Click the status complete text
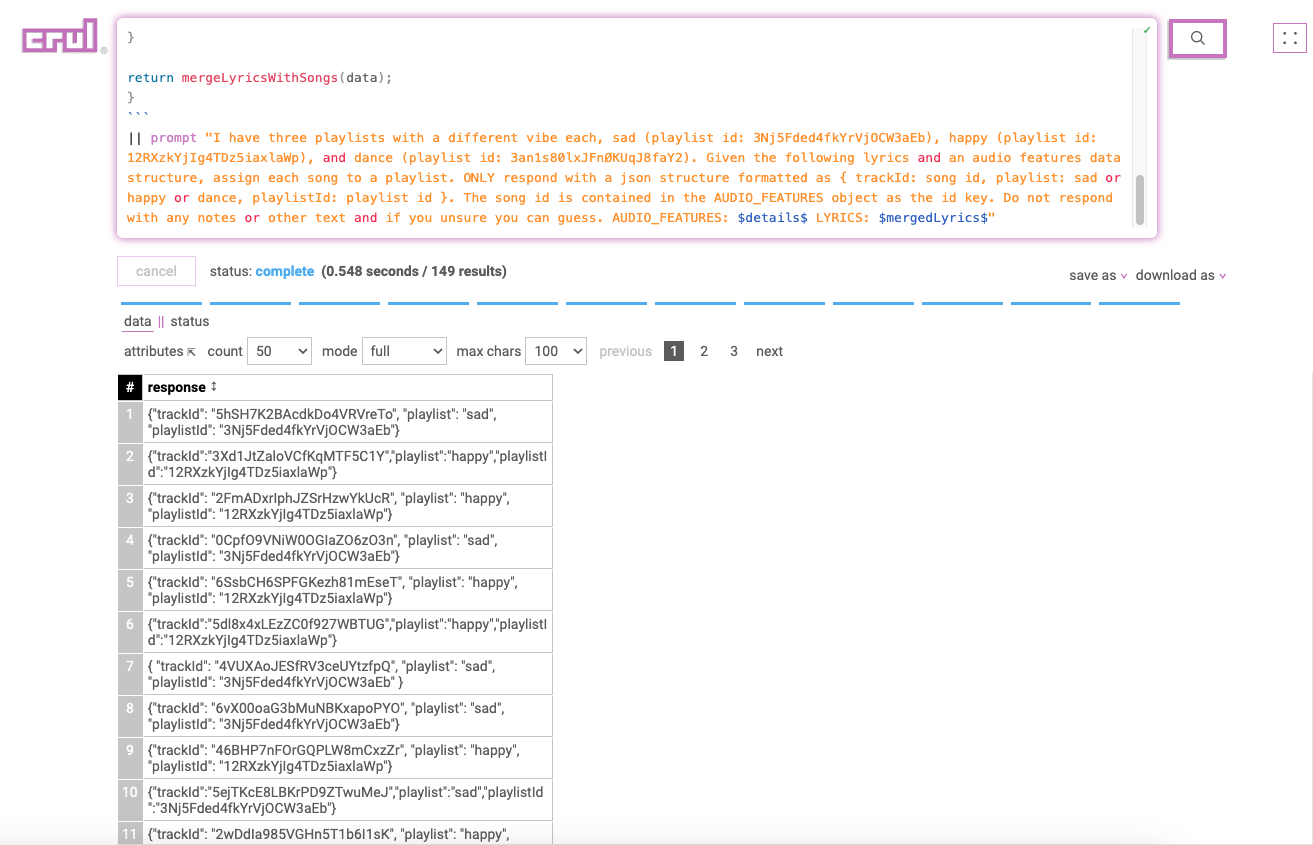 coord(262,271)
